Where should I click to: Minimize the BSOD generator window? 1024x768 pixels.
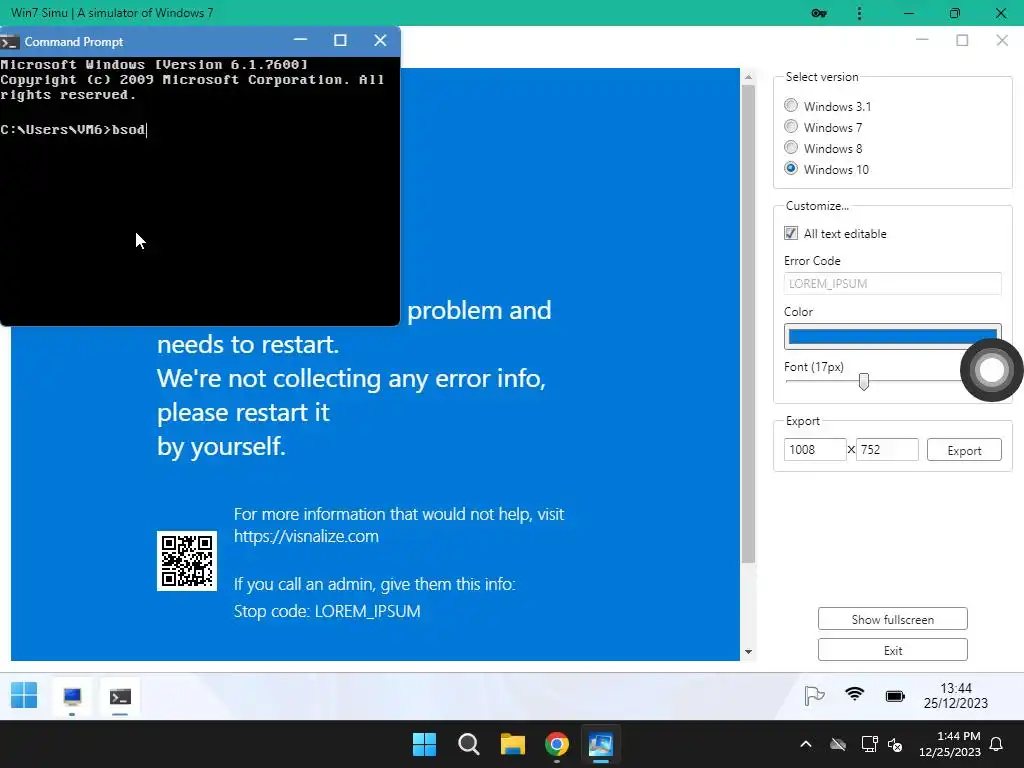pos(922,40)
